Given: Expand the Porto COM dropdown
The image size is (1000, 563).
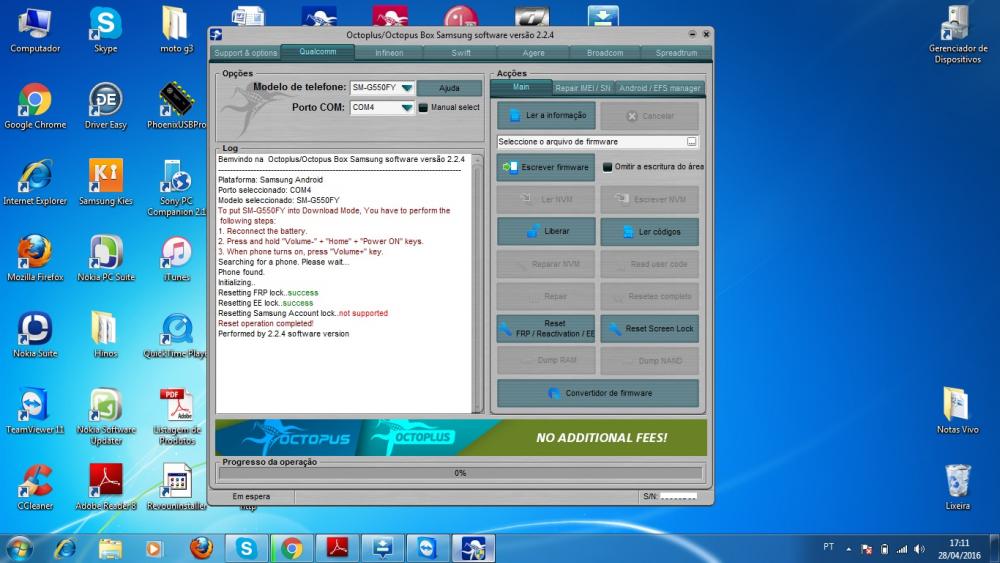Looking at the screenshot, I should click(x=406, y=108).
